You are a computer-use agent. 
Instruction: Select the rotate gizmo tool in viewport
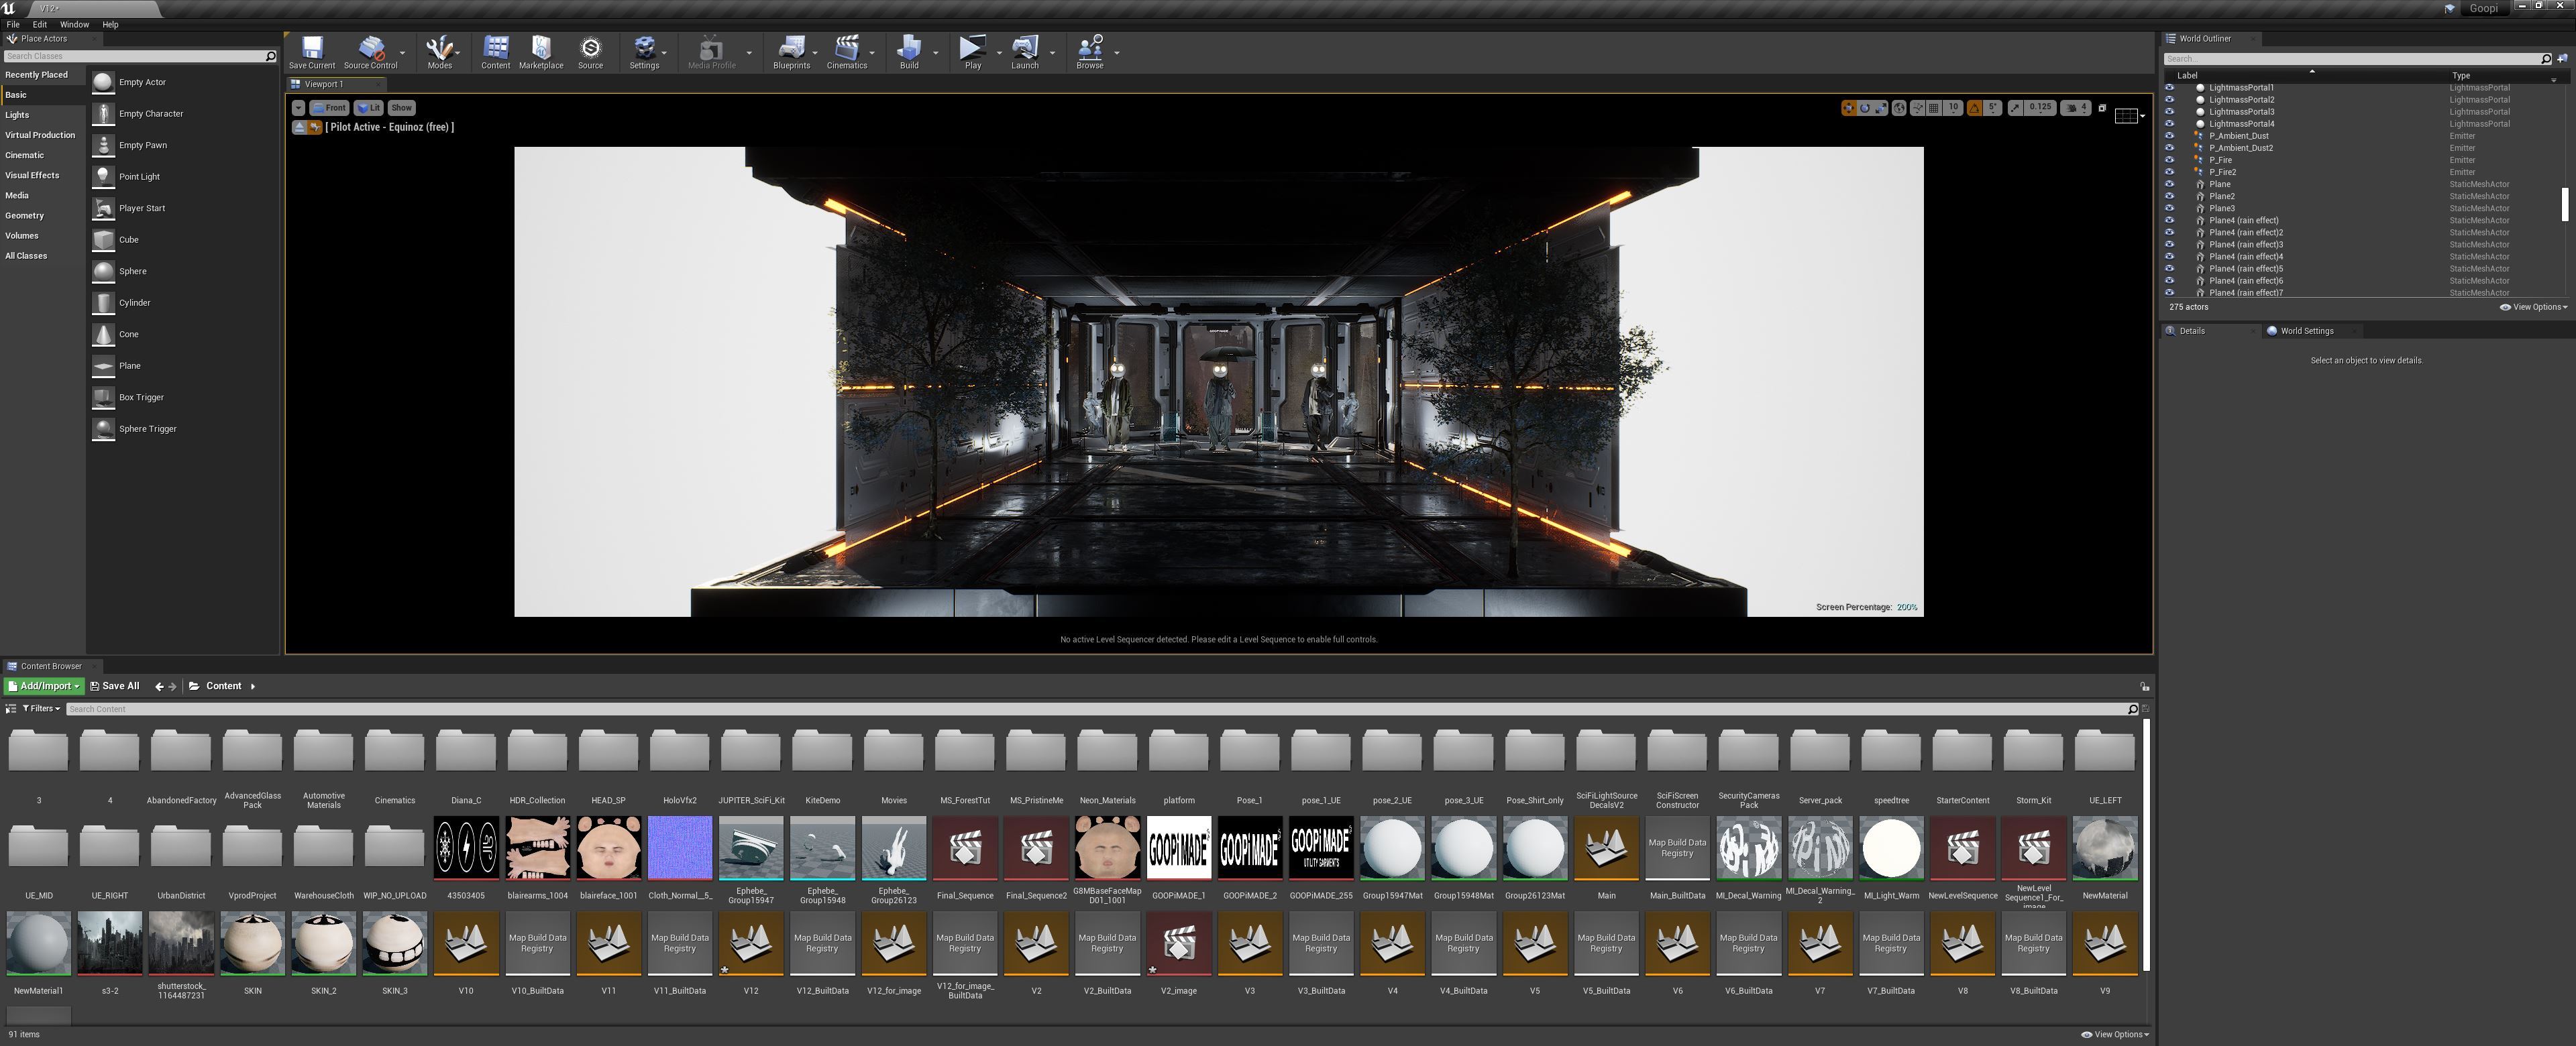[x=1865, y=108]
